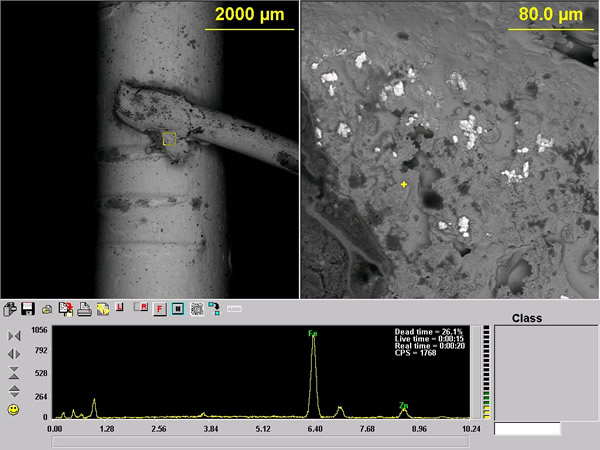
Task: Toggle the red F button
Action: [x=160, y=309]
